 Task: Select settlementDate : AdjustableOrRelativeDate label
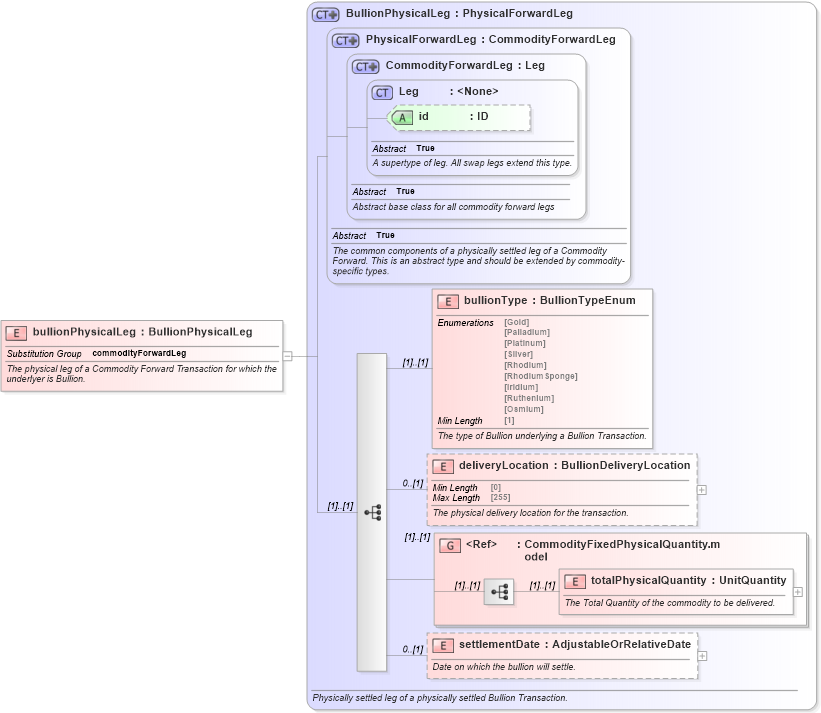(x=575, y=644)
